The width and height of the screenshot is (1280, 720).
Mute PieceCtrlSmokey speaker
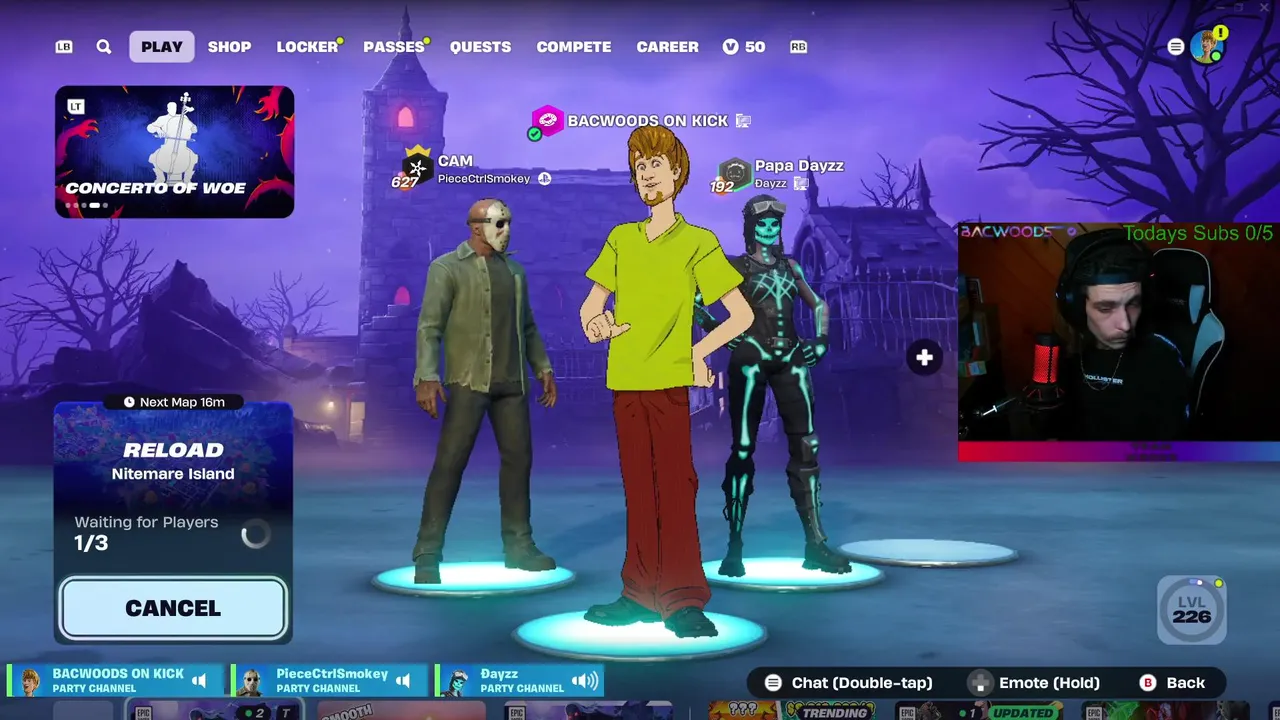click(403, 681)
